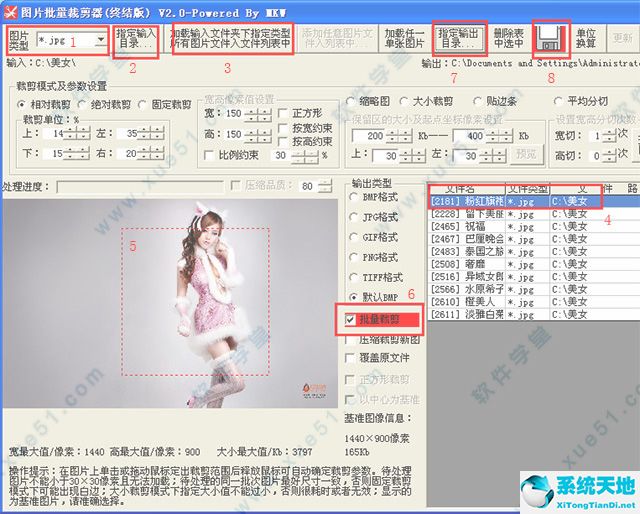
Task: Choose the PNG格式 output type
Action: [x=352, y=257]
